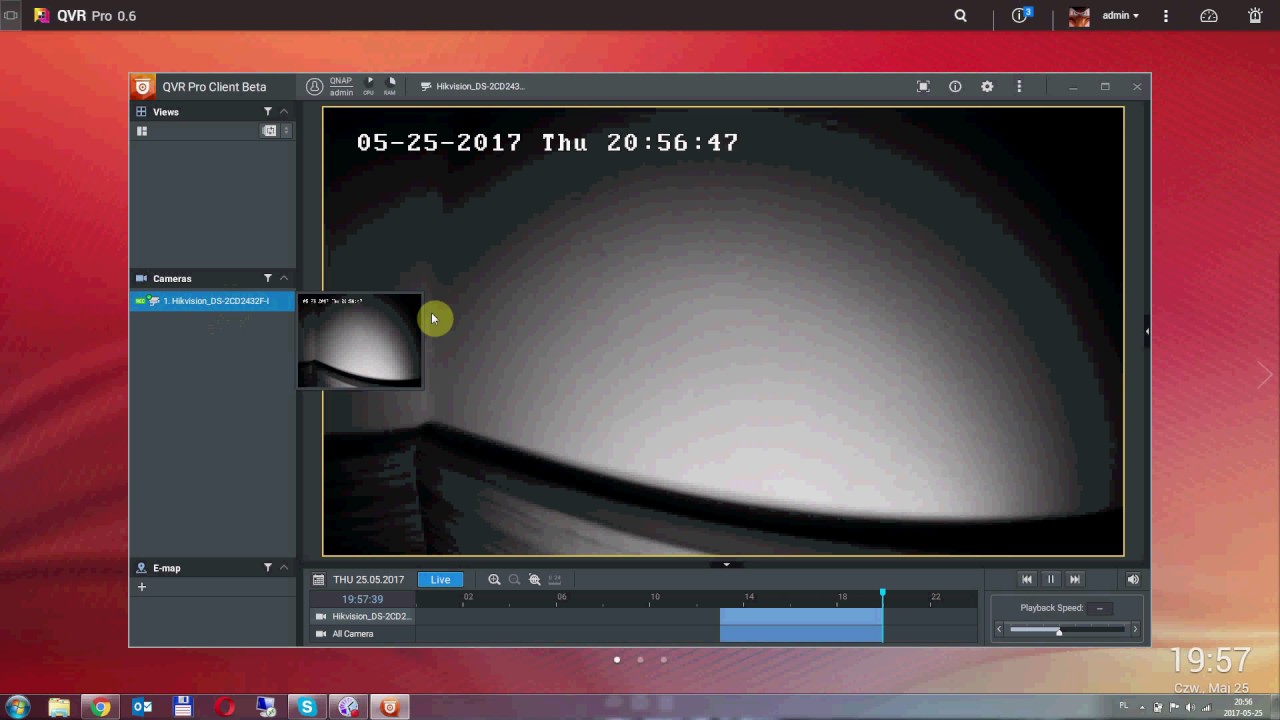1280x720 pixels.
Task: Open the top bar three-dot options menu
Action: click(1166, 16)
